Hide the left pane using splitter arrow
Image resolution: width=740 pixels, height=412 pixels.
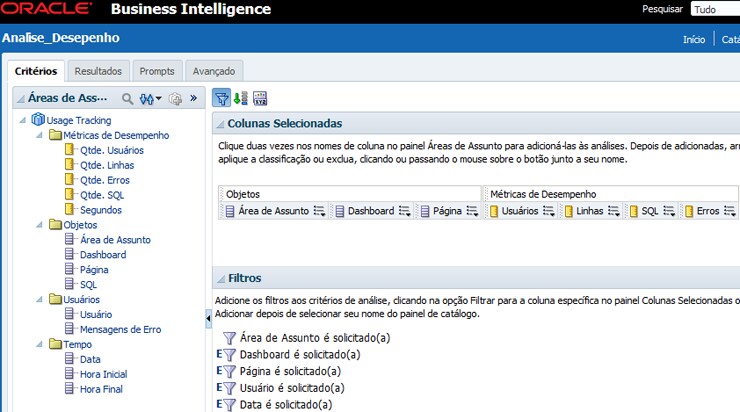[208, 319]
